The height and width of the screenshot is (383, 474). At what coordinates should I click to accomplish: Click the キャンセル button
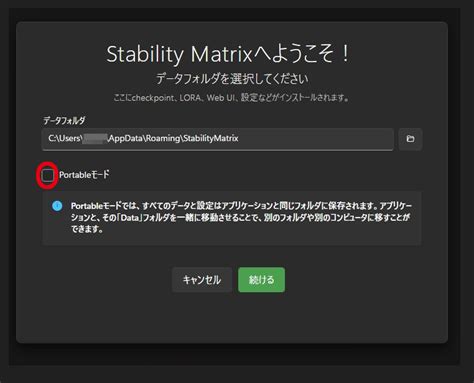pos(202,280)
